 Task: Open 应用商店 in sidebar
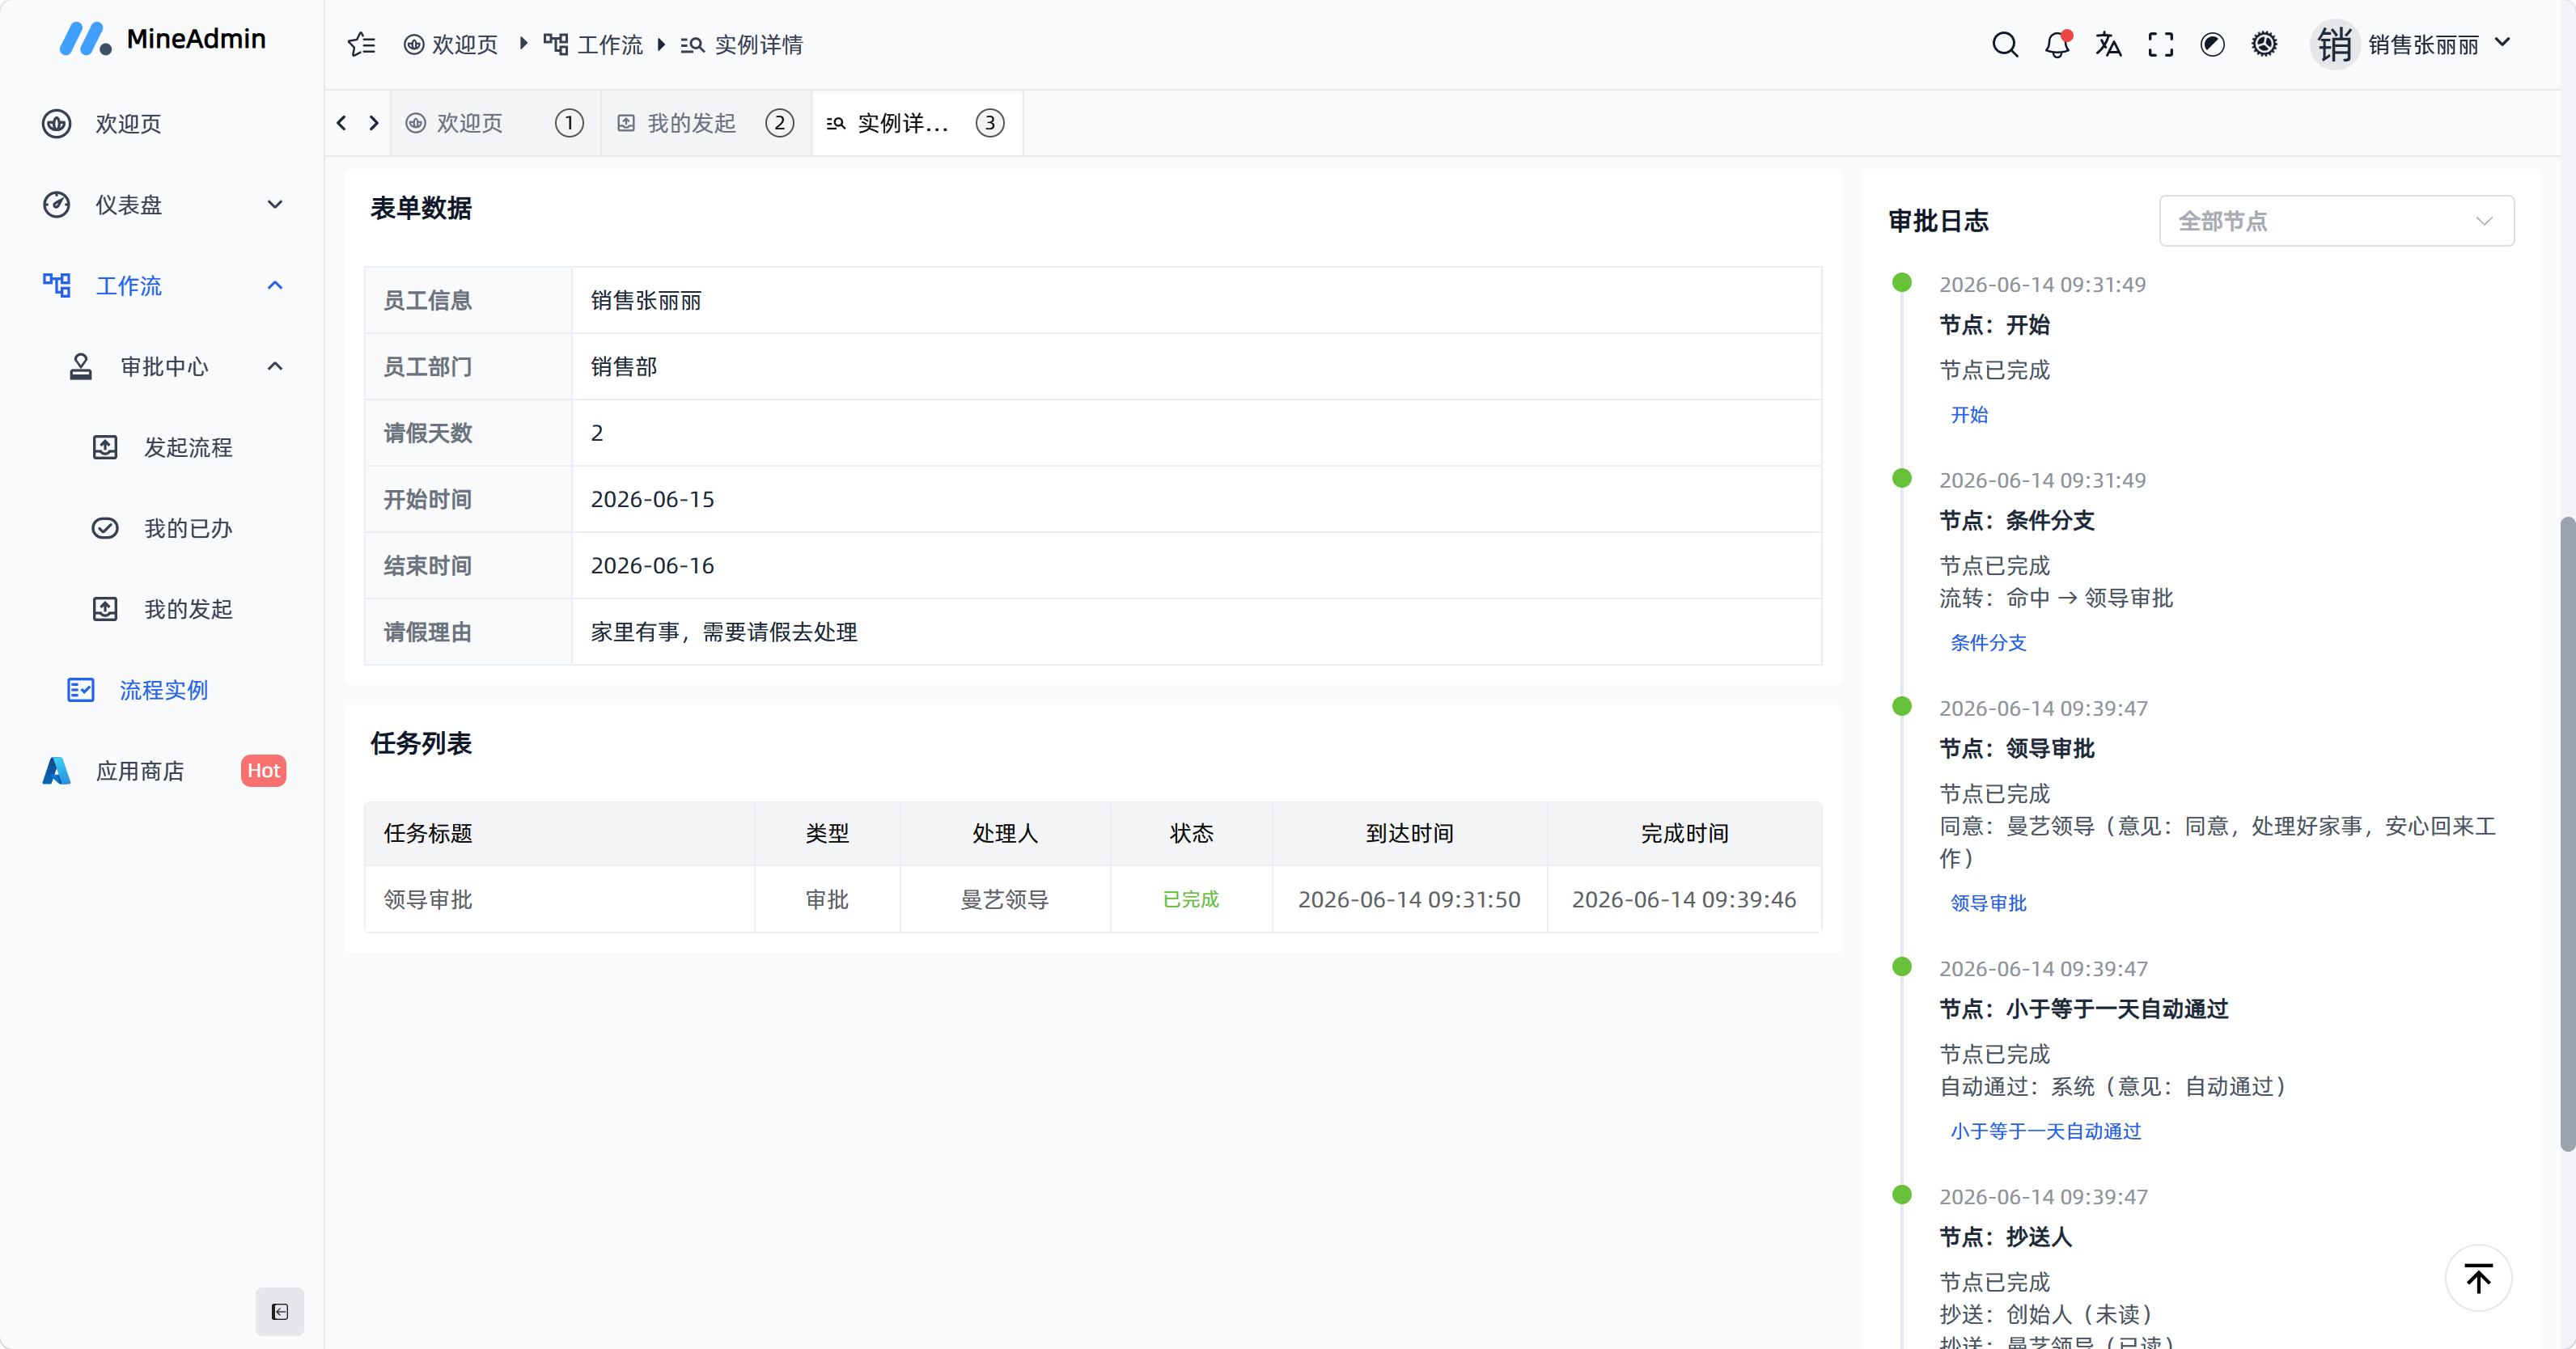coord(162,772)
